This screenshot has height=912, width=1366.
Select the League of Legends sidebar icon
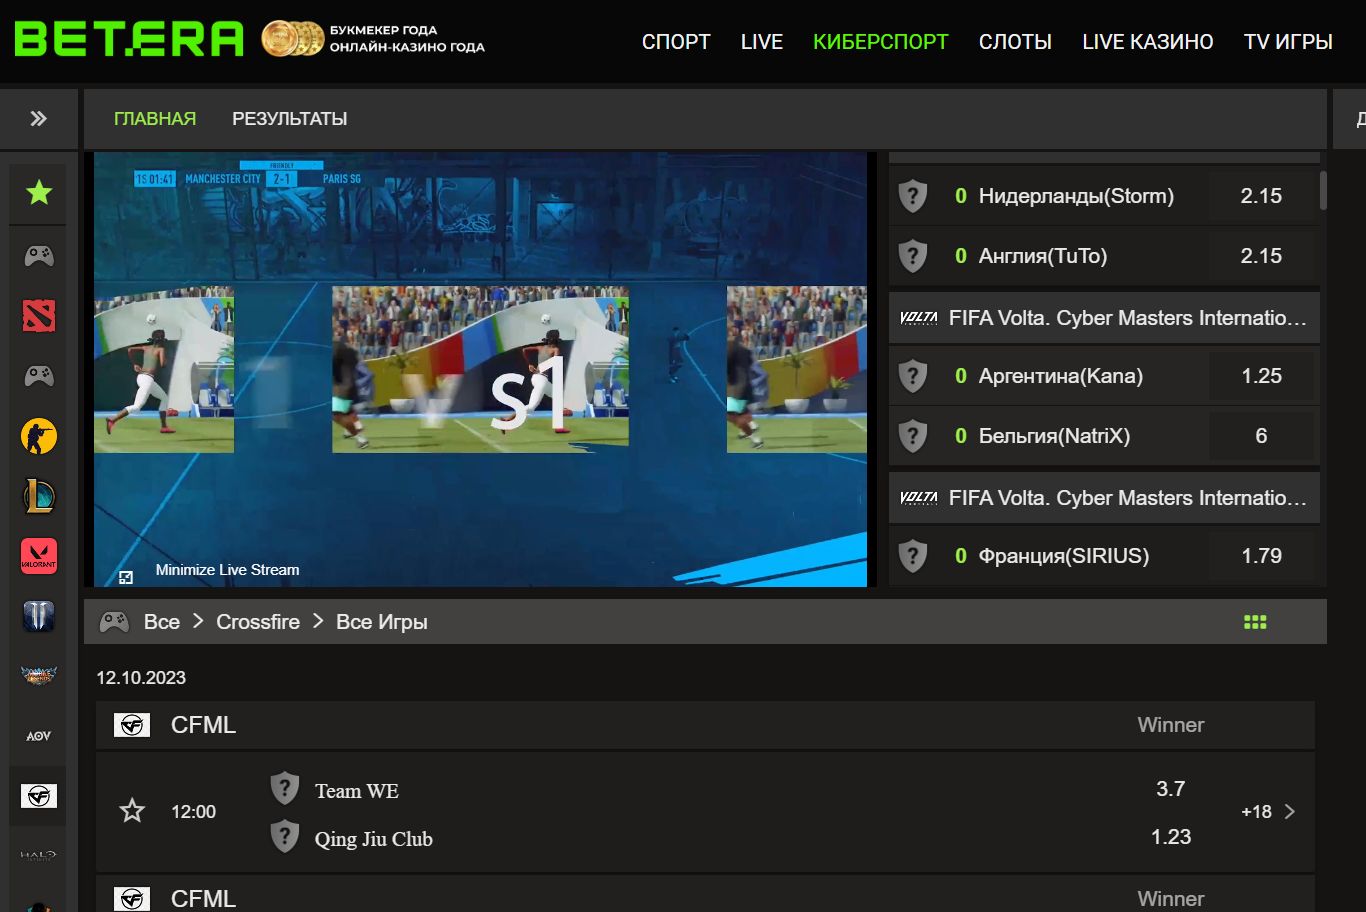click(x=39, y=496)
